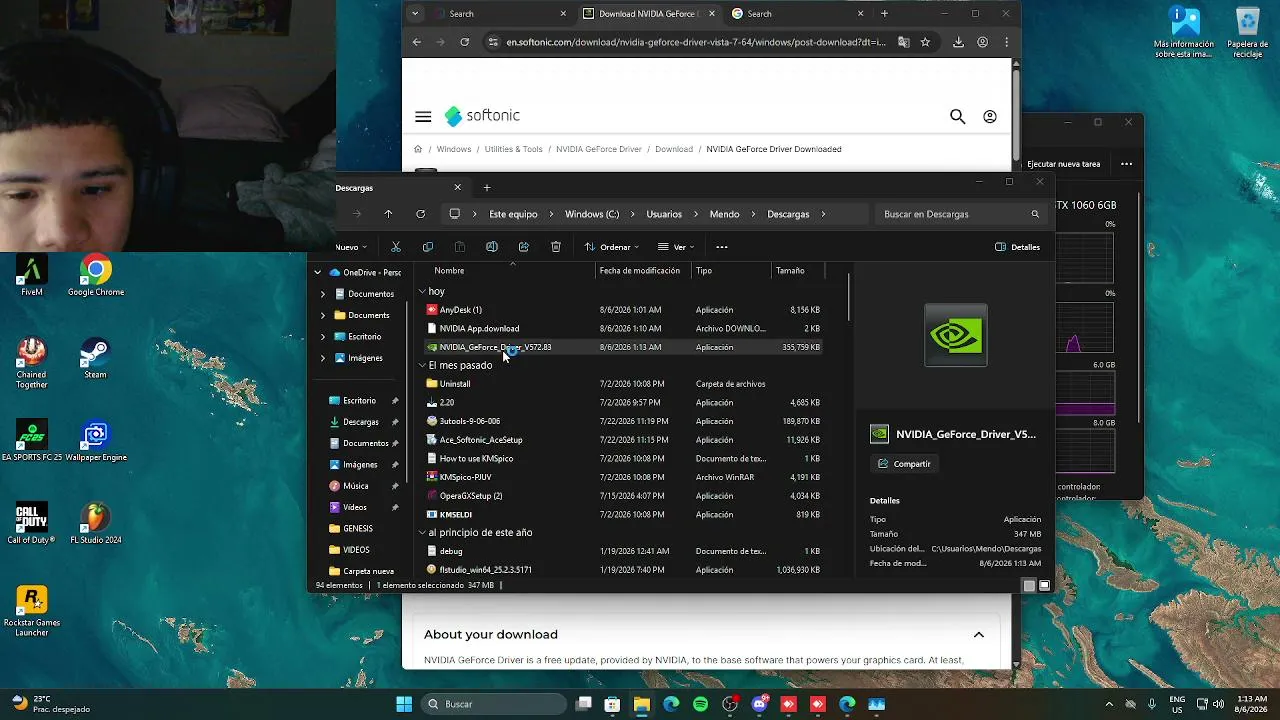Collapse 'al principio de este año' group
This screenshot has height=720, width=1280.
pyautogui.click(x=422, y=533)
